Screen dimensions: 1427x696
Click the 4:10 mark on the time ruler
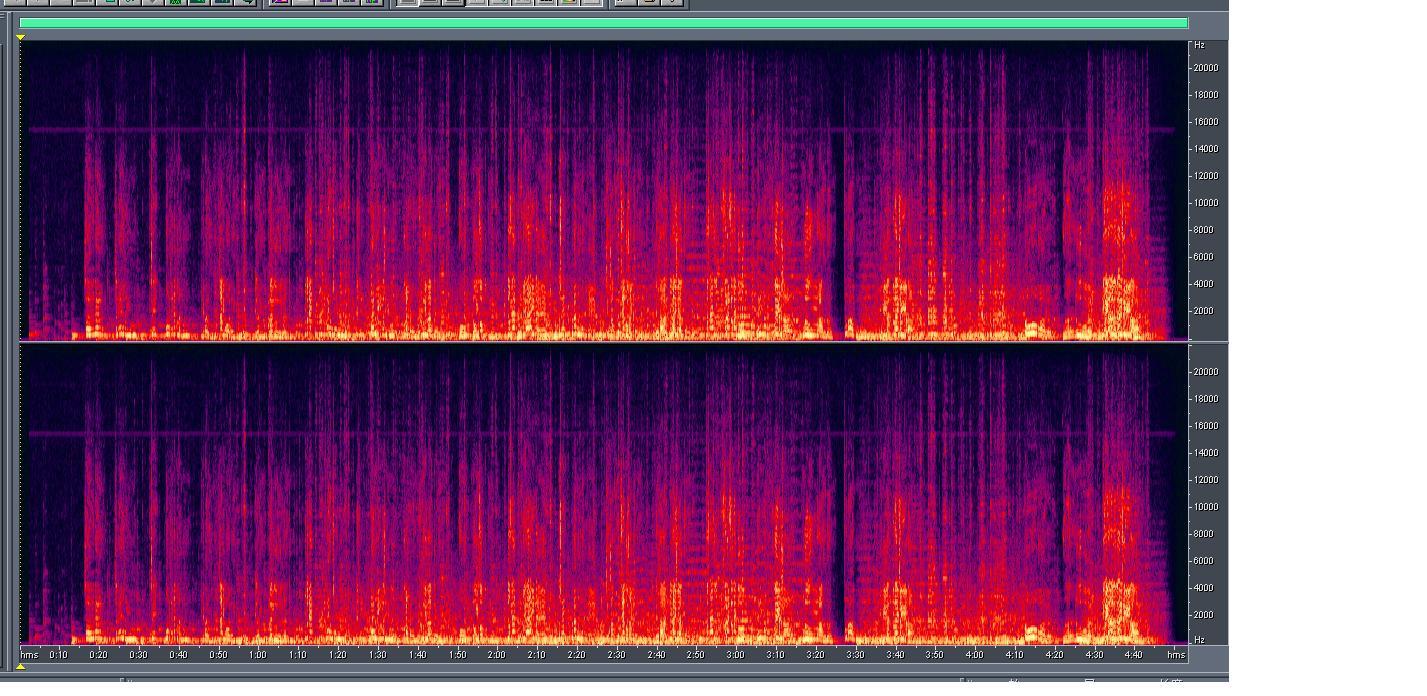pyautogui.click(x=1014, y=655)
